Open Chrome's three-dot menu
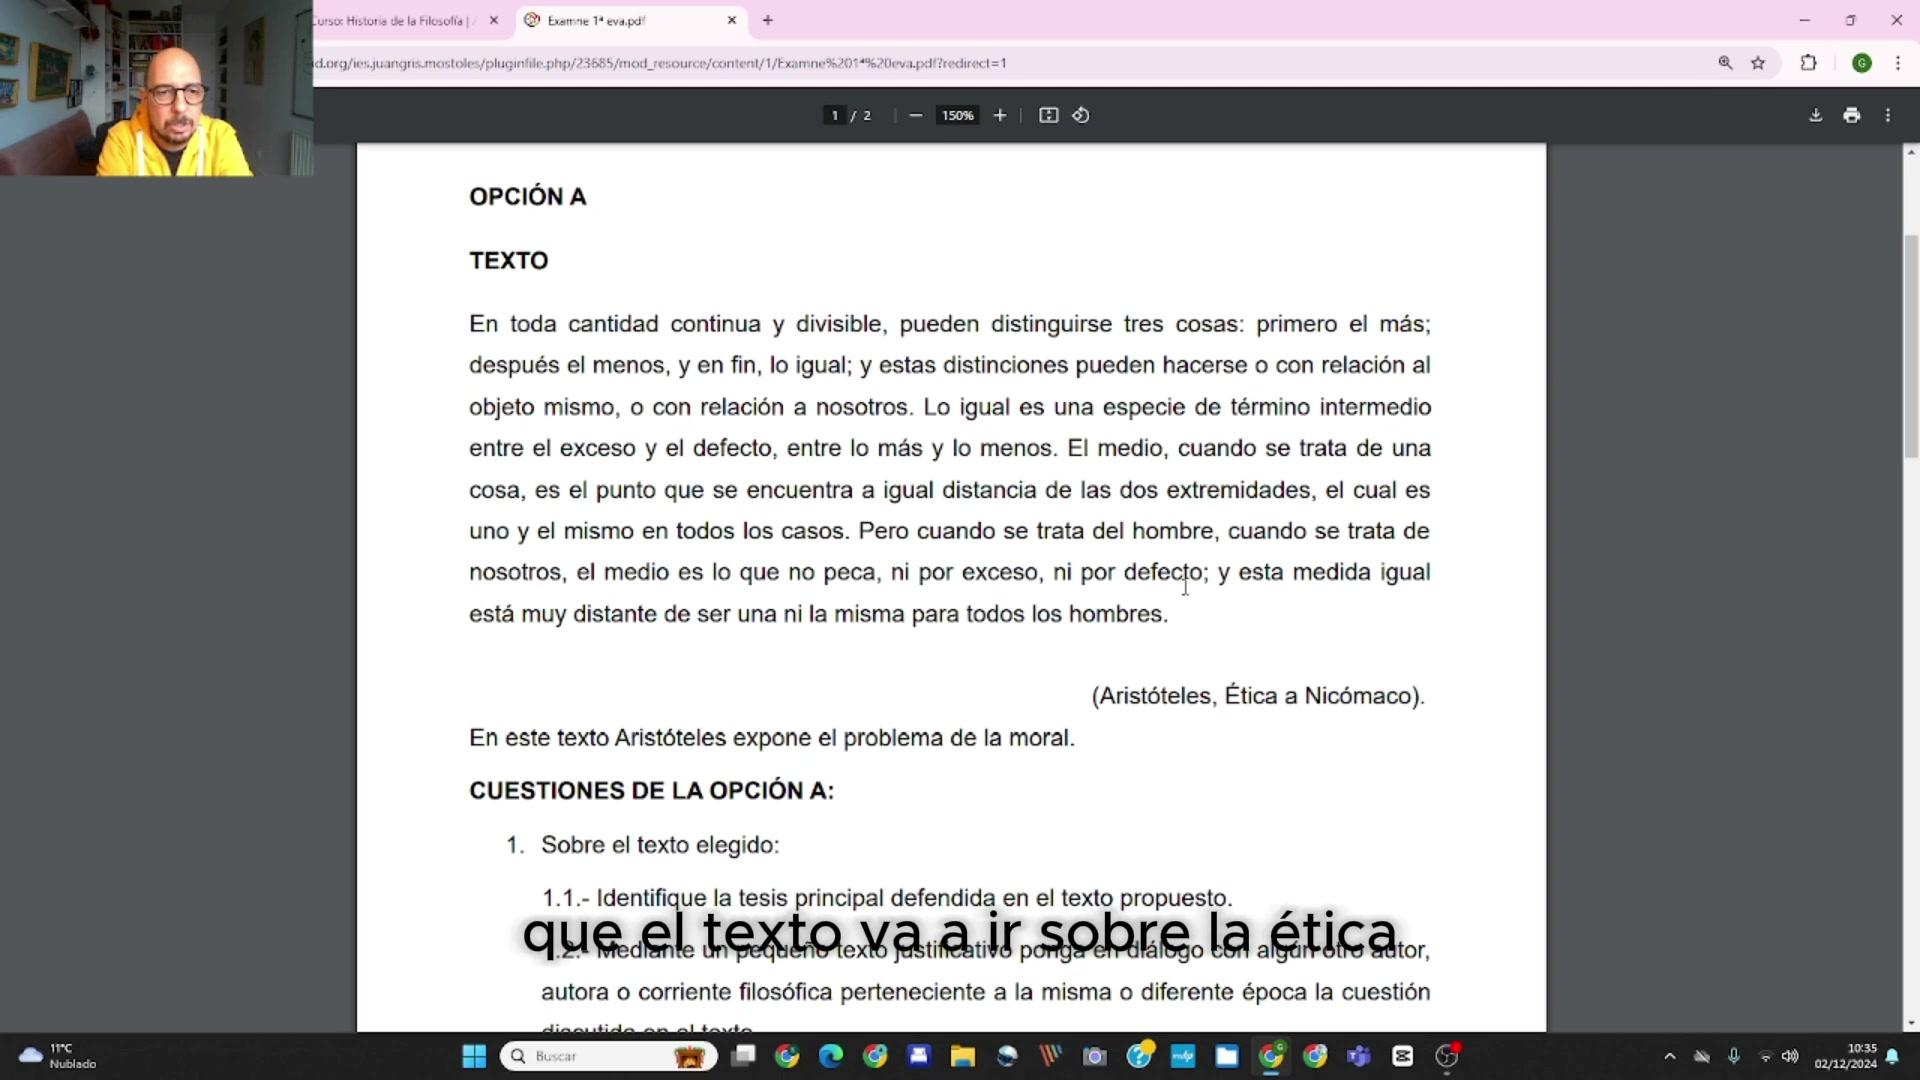The width and height of the screenshot is (1920, 1080). tap(1897, 63)
